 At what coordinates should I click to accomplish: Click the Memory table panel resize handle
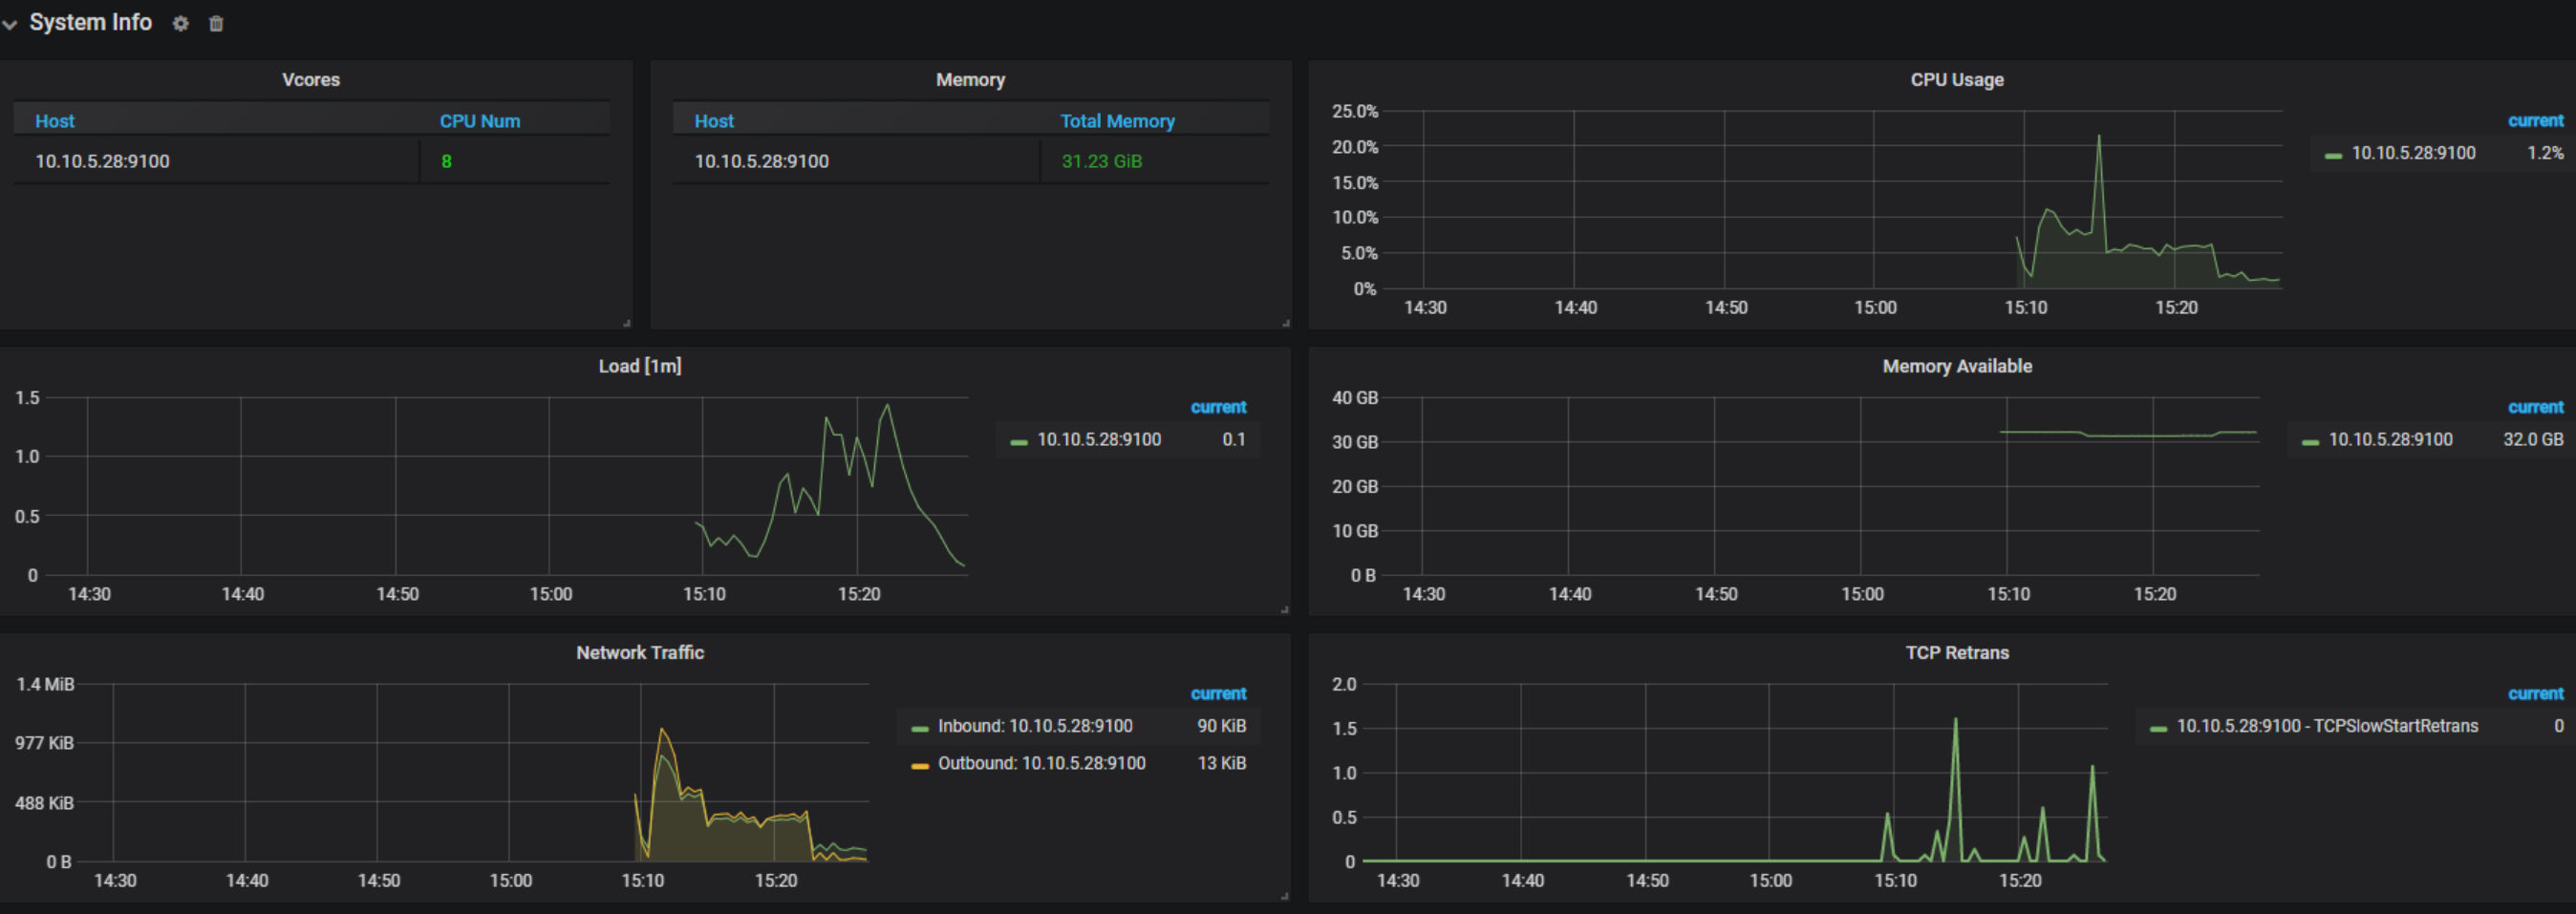click(x=1285, y=323)
